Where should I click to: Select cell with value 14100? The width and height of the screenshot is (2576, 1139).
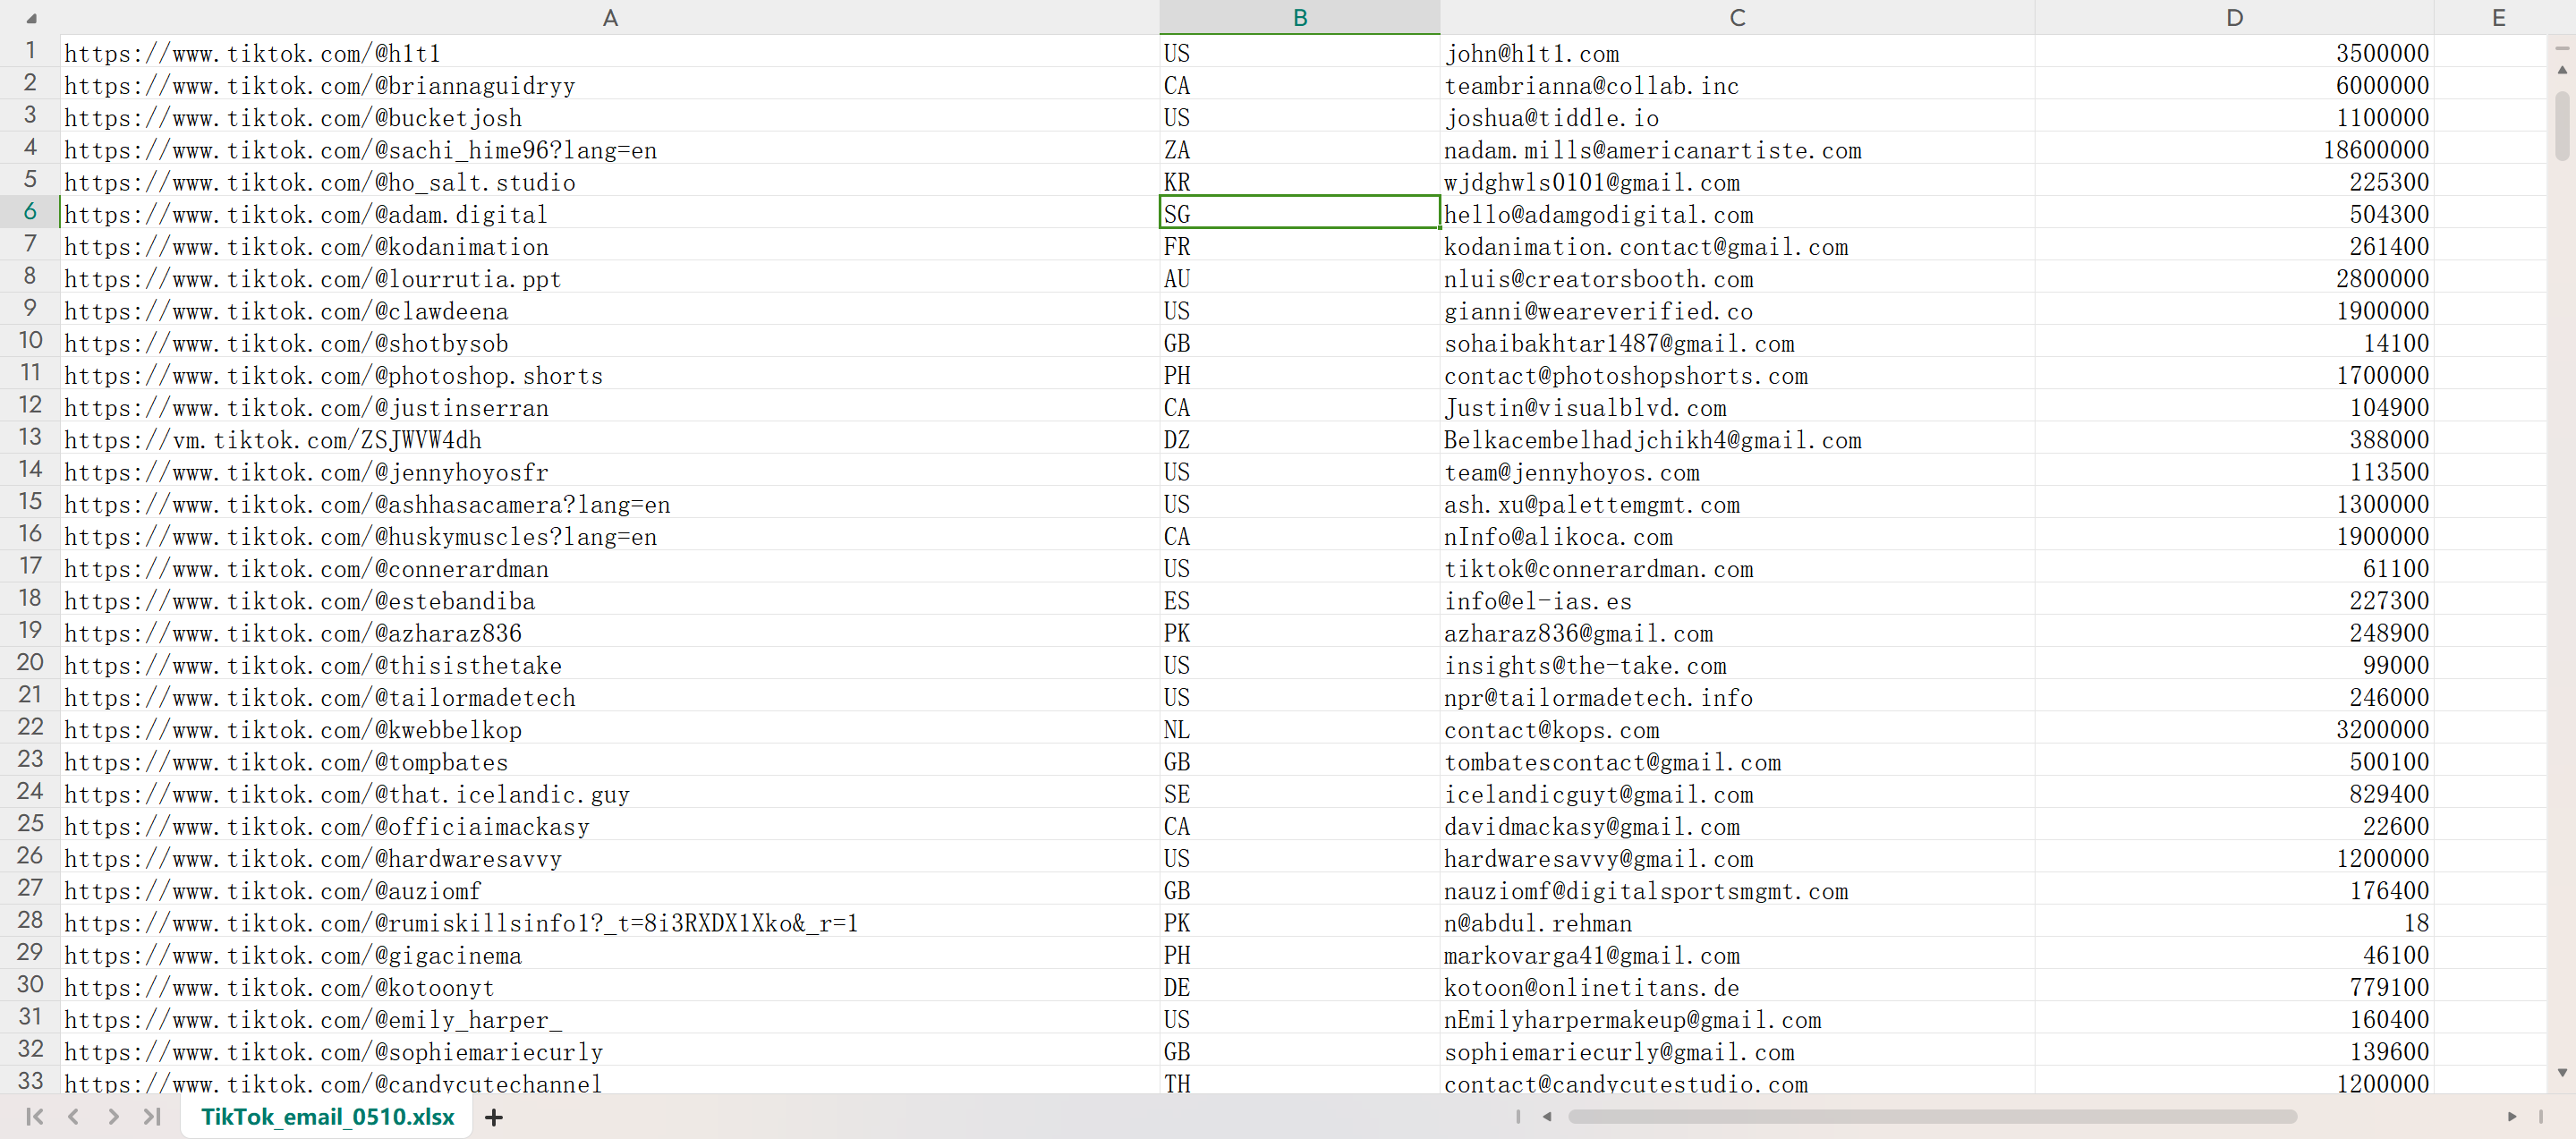point(2234,342)
